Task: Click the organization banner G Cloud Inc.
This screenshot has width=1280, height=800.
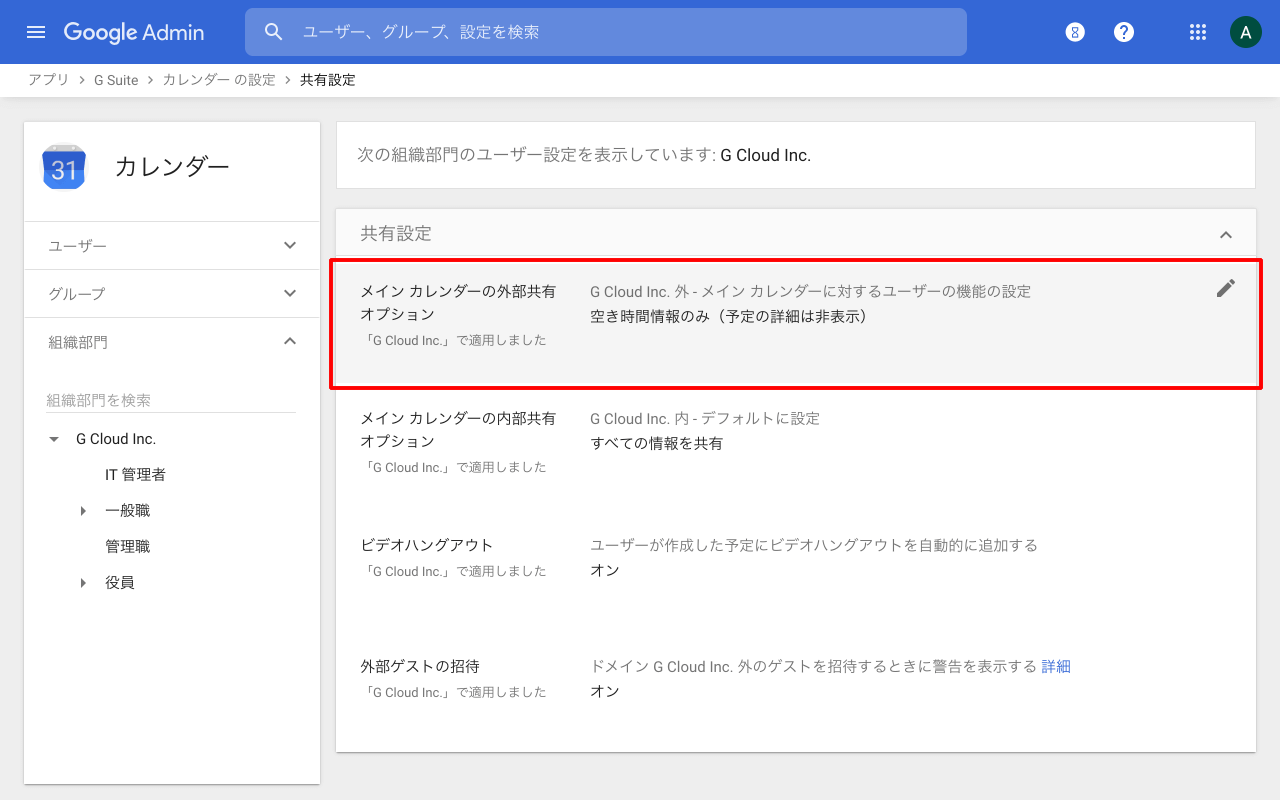Action: point(765,155)
